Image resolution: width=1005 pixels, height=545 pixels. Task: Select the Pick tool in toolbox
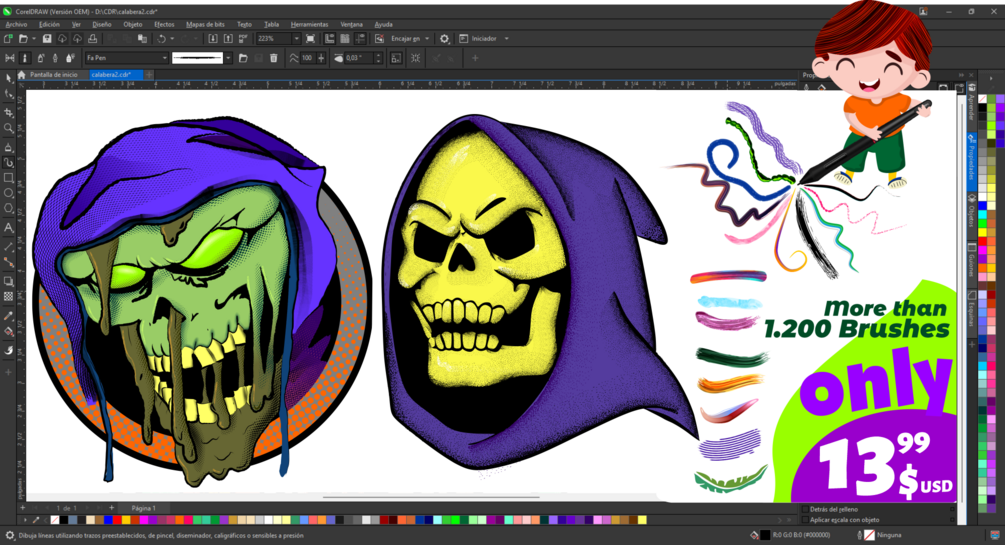click(x=8, y=78)
